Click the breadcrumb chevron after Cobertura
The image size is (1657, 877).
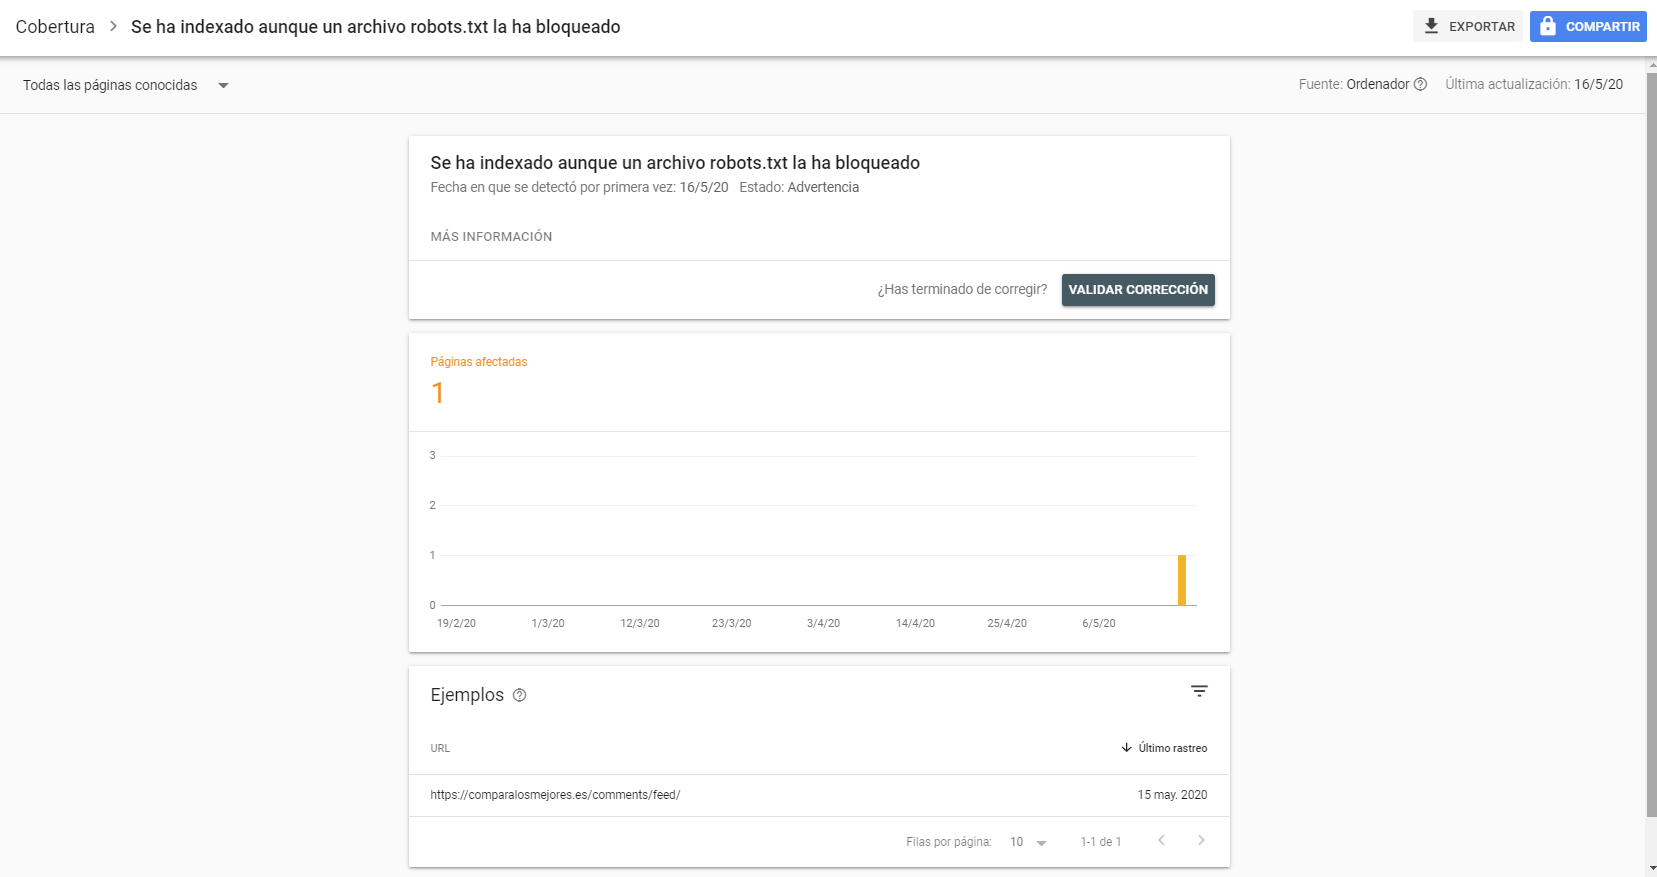click(x=113, y=26)
